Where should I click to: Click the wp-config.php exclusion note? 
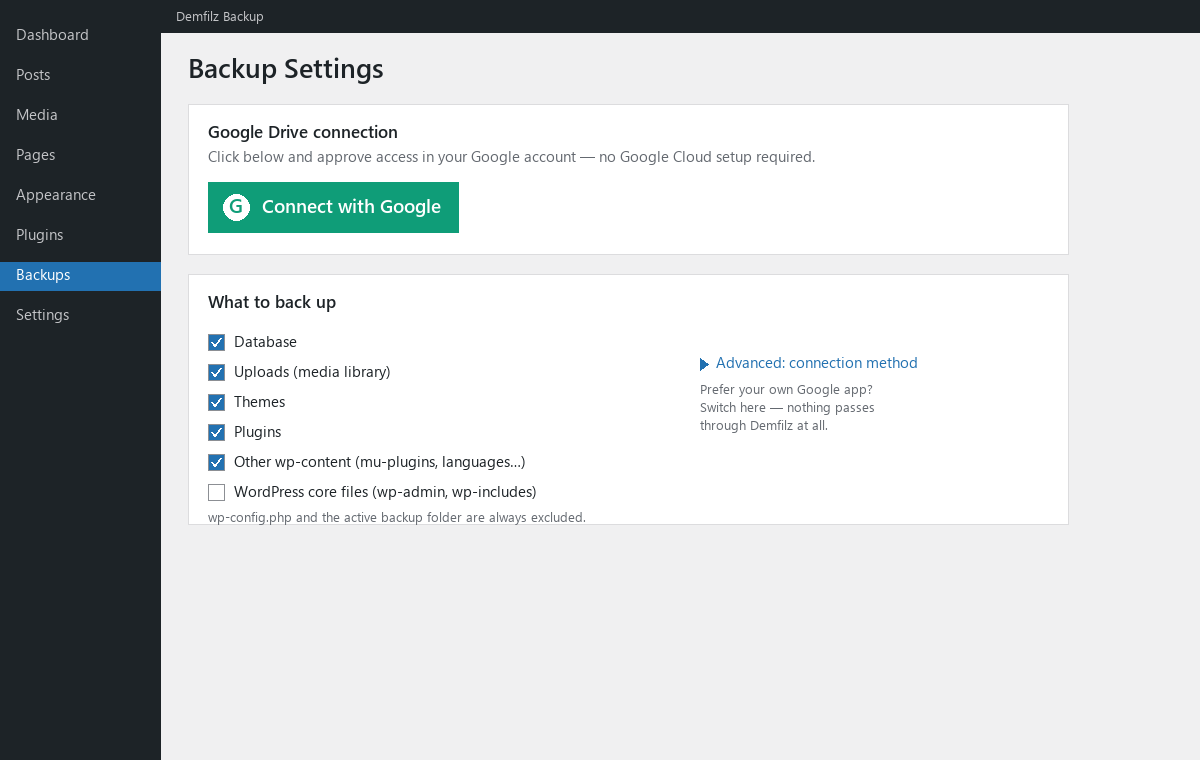coord(397,518)
